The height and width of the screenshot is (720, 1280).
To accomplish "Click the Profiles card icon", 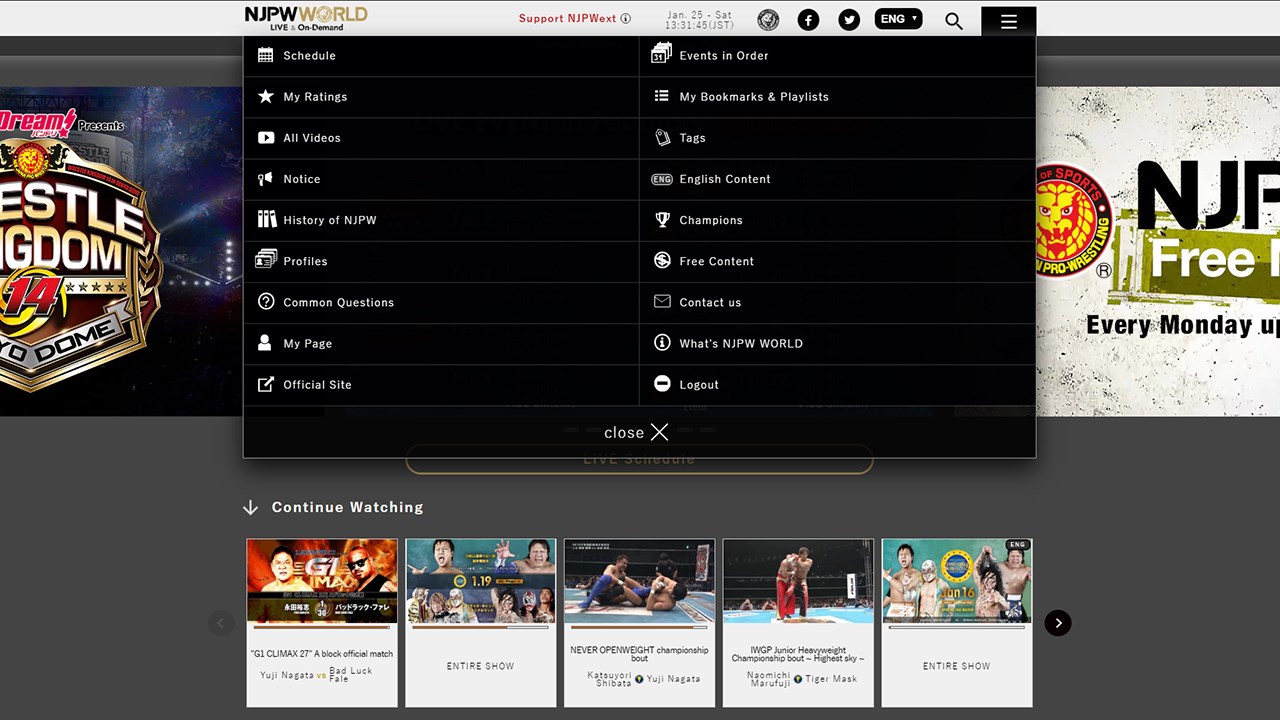I will pyautogui.click(x=265, y=259).
